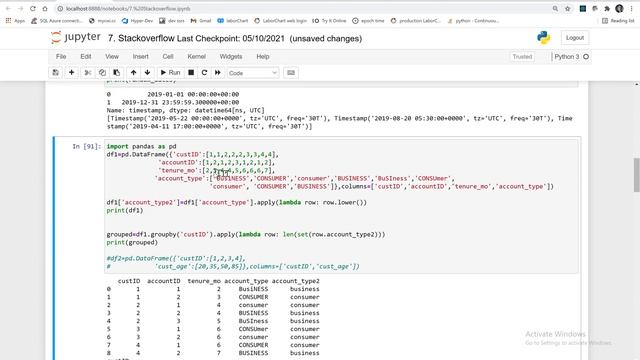The height and width of the screenshot is (360, 640).
Task: Click the print(grouped) code line
Action: coord(132,242)
